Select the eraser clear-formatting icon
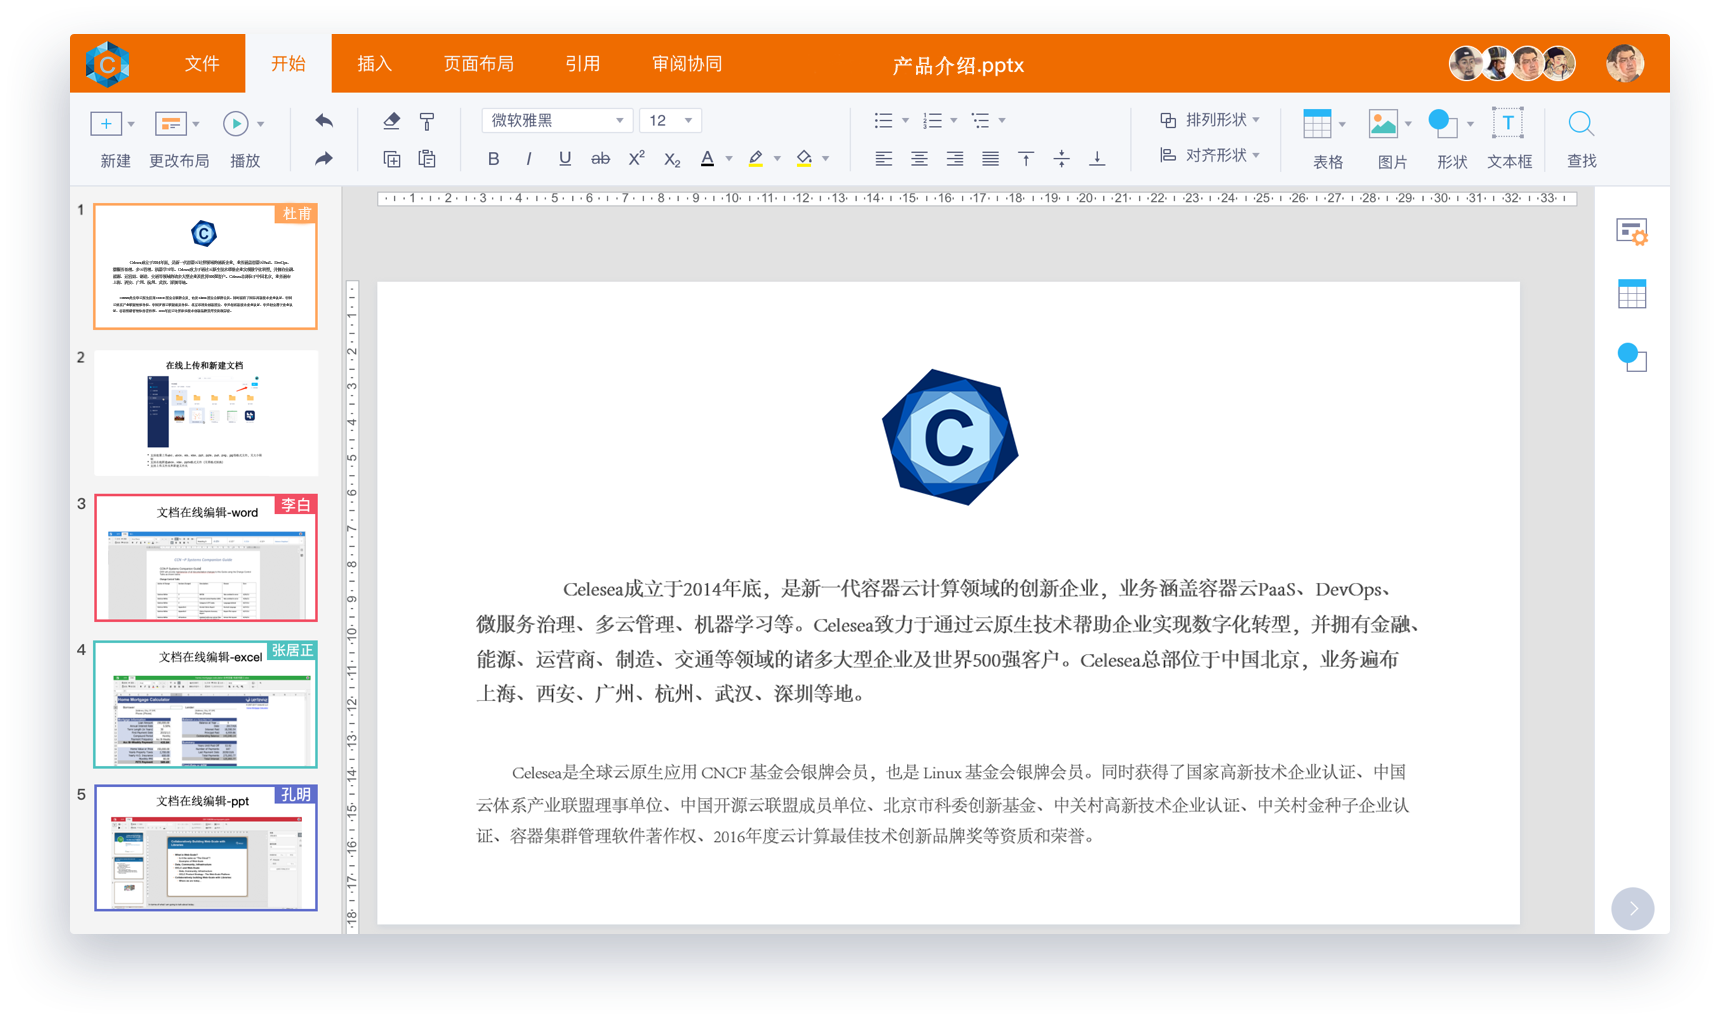This screenshot has width=1720, height=1020. pyautogui.click(x=391, y=121)
